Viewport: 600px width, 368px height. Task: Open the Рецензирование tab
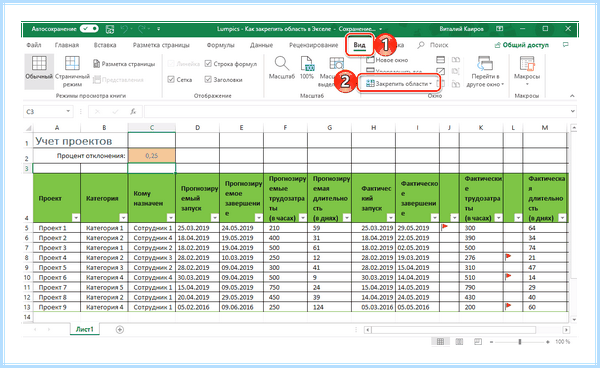click(x=313, y=45)
